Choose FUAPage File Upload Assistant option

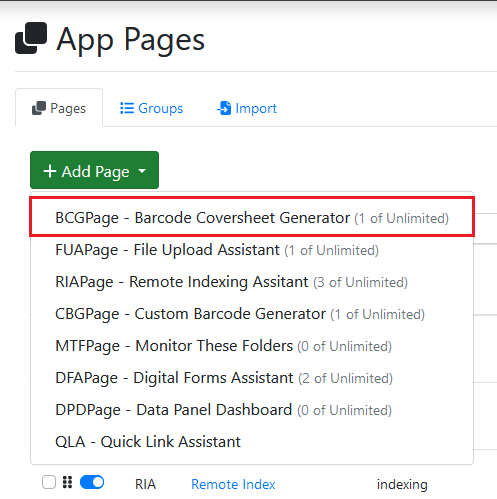point(252,250)
